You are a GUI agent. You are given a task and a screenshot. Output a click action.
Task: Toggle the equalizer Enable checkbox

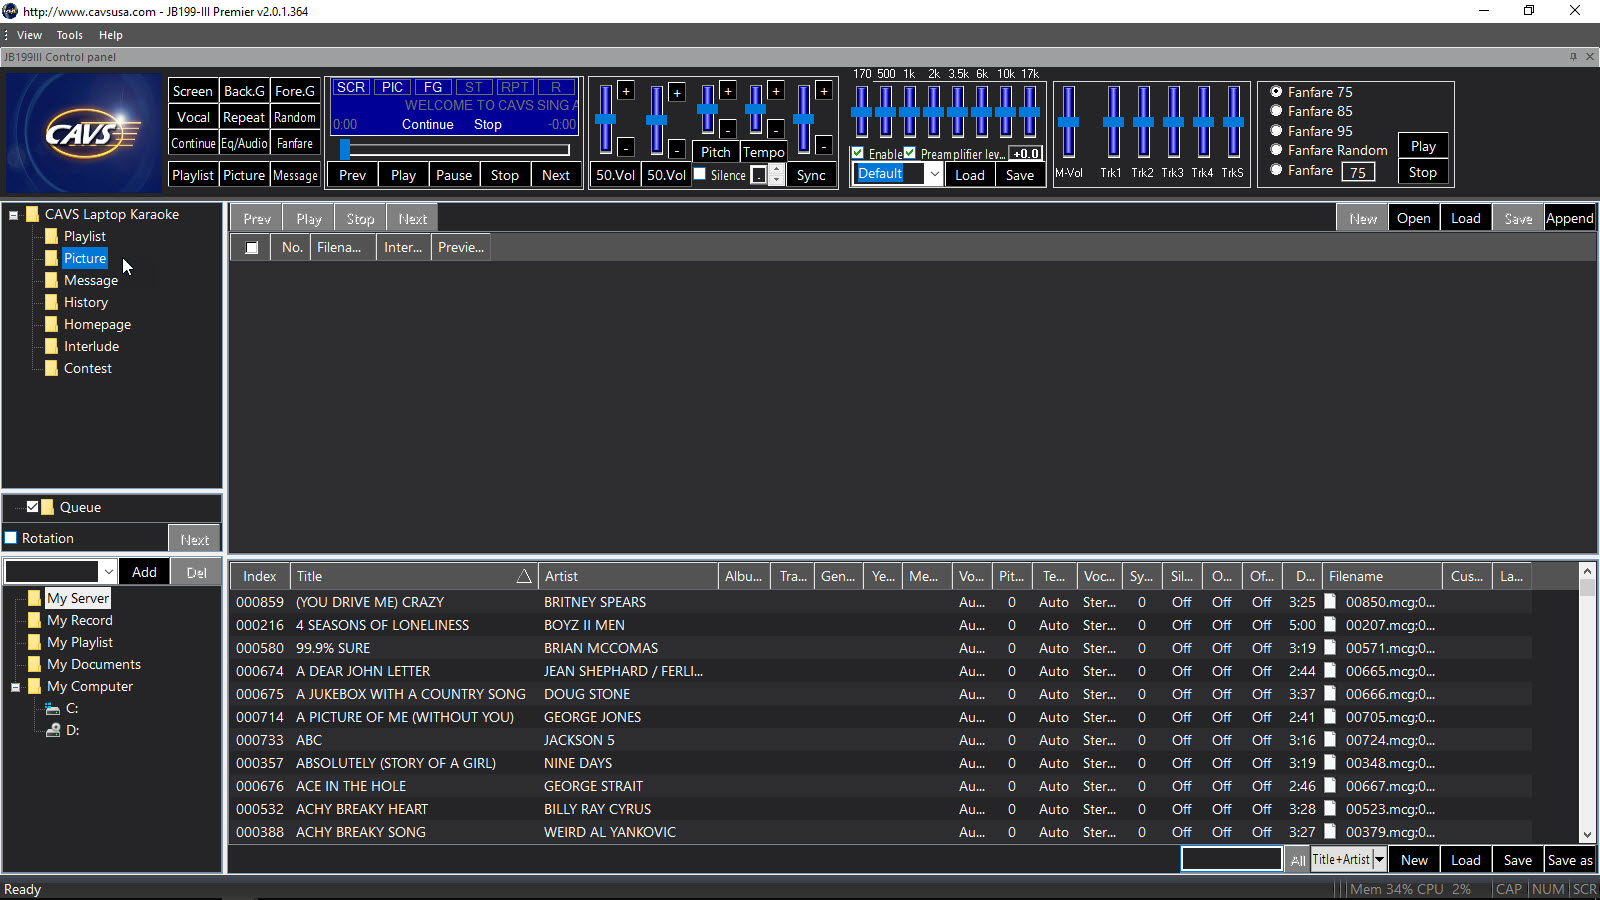(858, 153)
